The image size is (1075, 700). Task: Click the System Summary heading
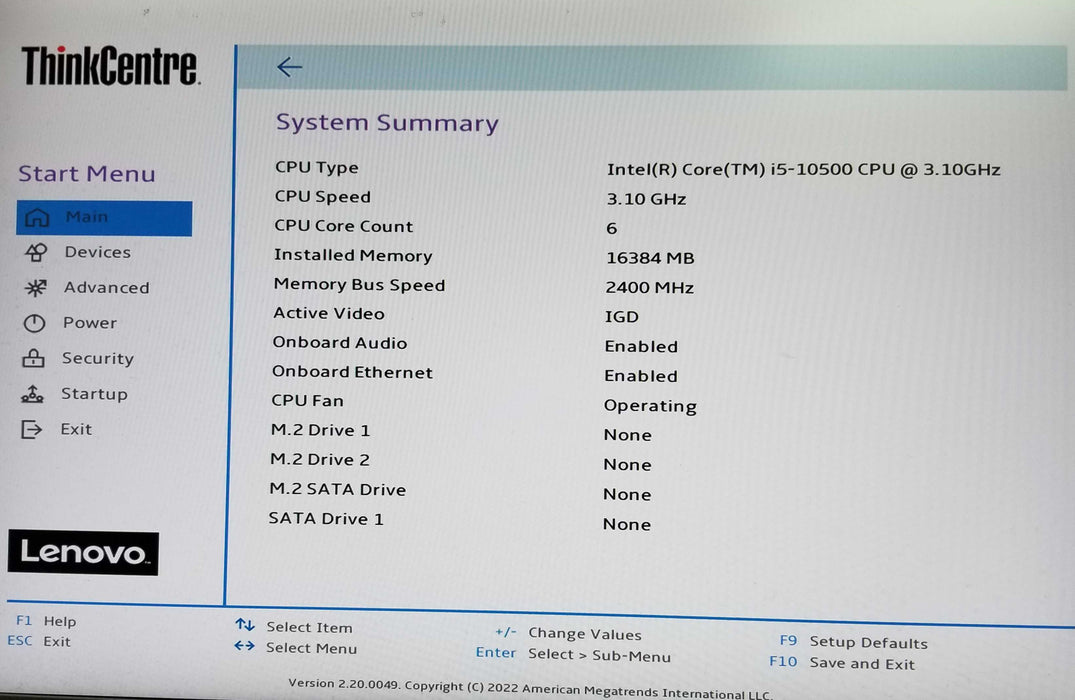(x=387, y=123)
